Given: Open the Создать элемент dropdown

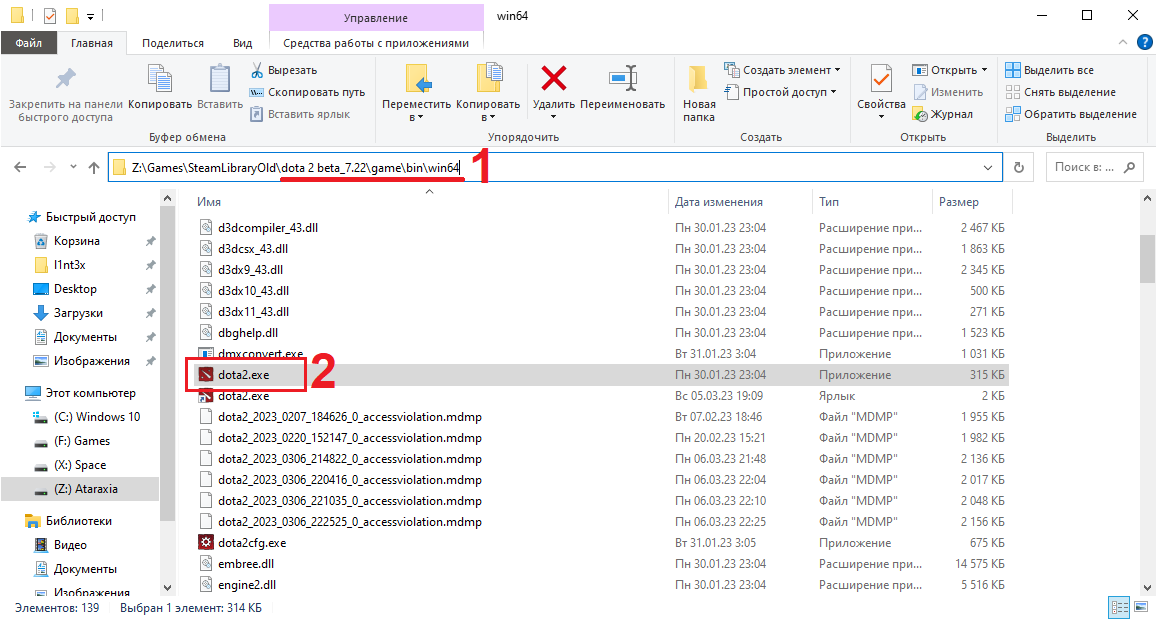Looking at the screenshot, I should (x=782, y=70).
